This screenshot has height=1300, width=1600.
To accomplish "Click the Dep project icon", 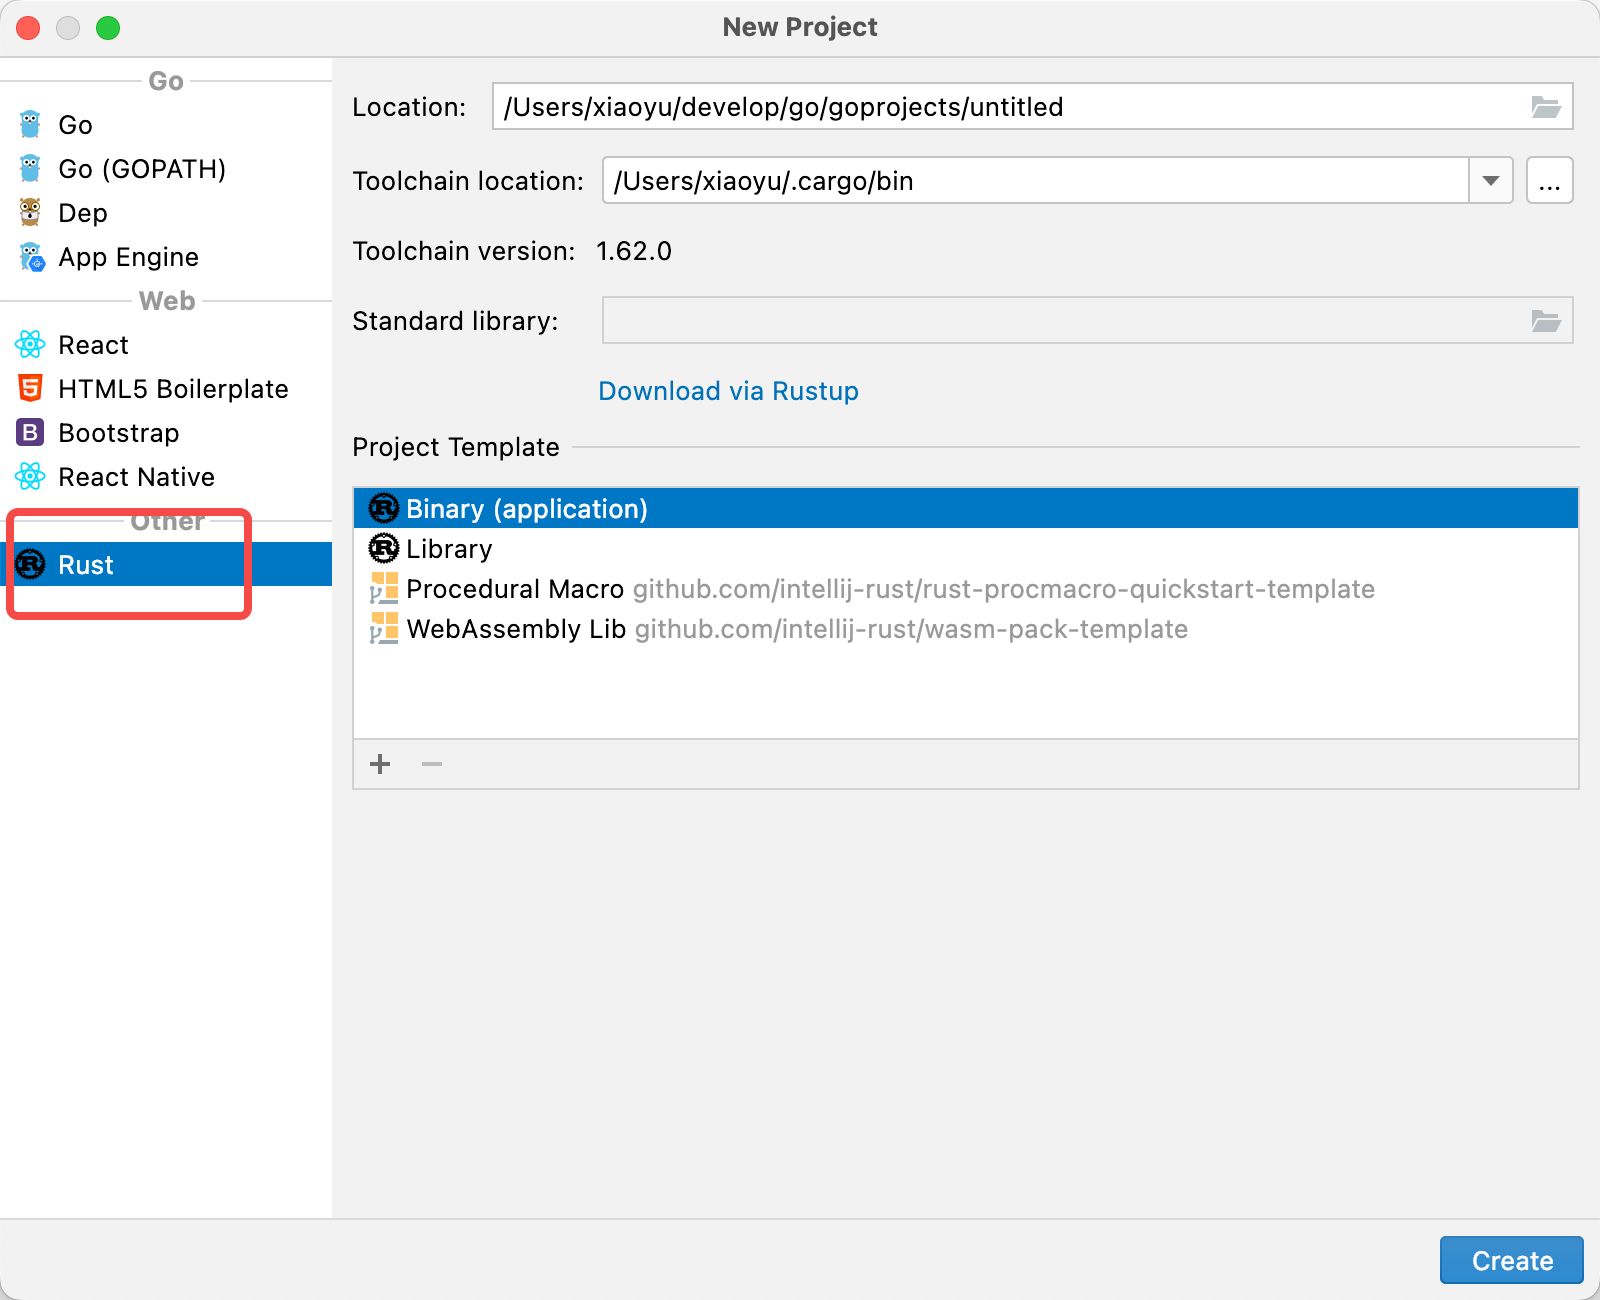I will [x=30, y=212].
